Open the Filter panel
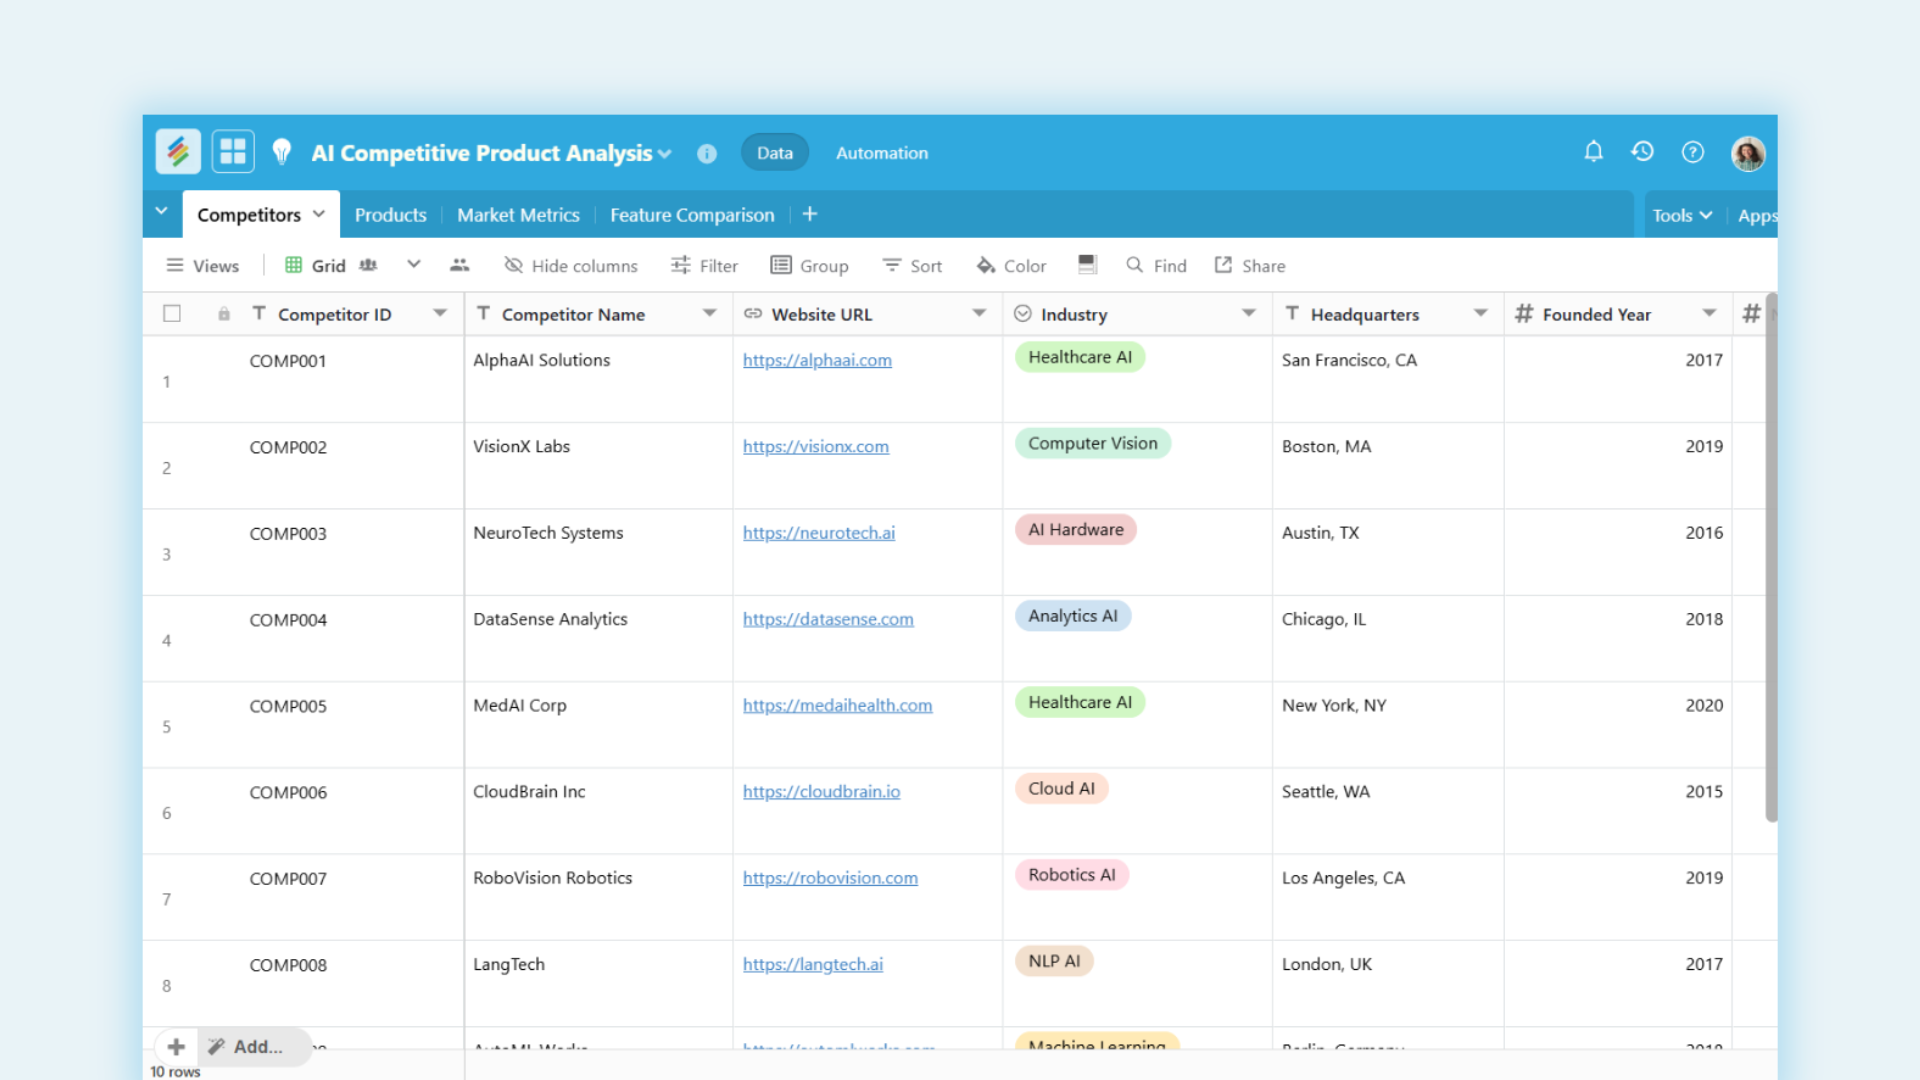 click(705, 265)
